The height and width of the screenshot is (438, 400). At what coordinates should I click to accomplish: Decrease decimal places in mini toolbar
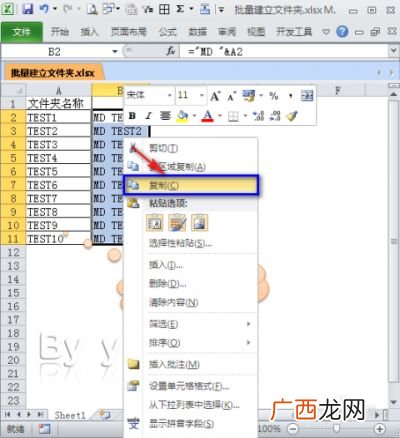click(275, 116)
